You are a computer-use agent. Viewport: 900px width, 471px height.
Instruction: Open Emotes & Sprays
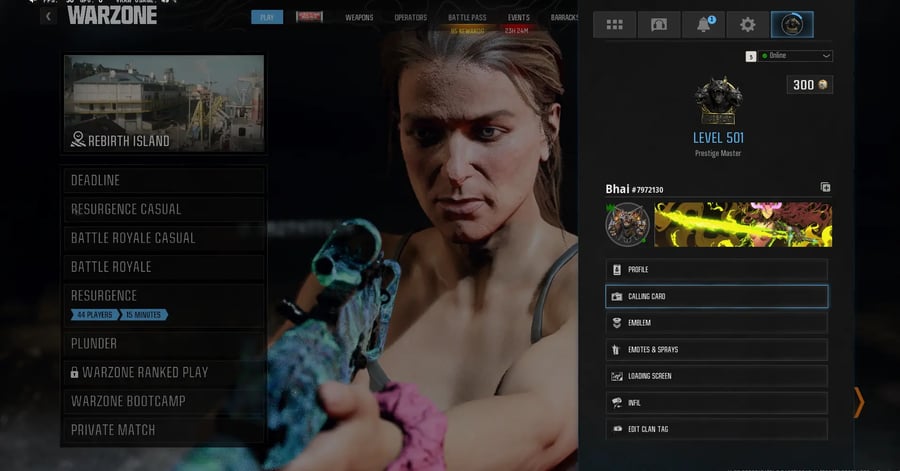[x=716, y=349]
